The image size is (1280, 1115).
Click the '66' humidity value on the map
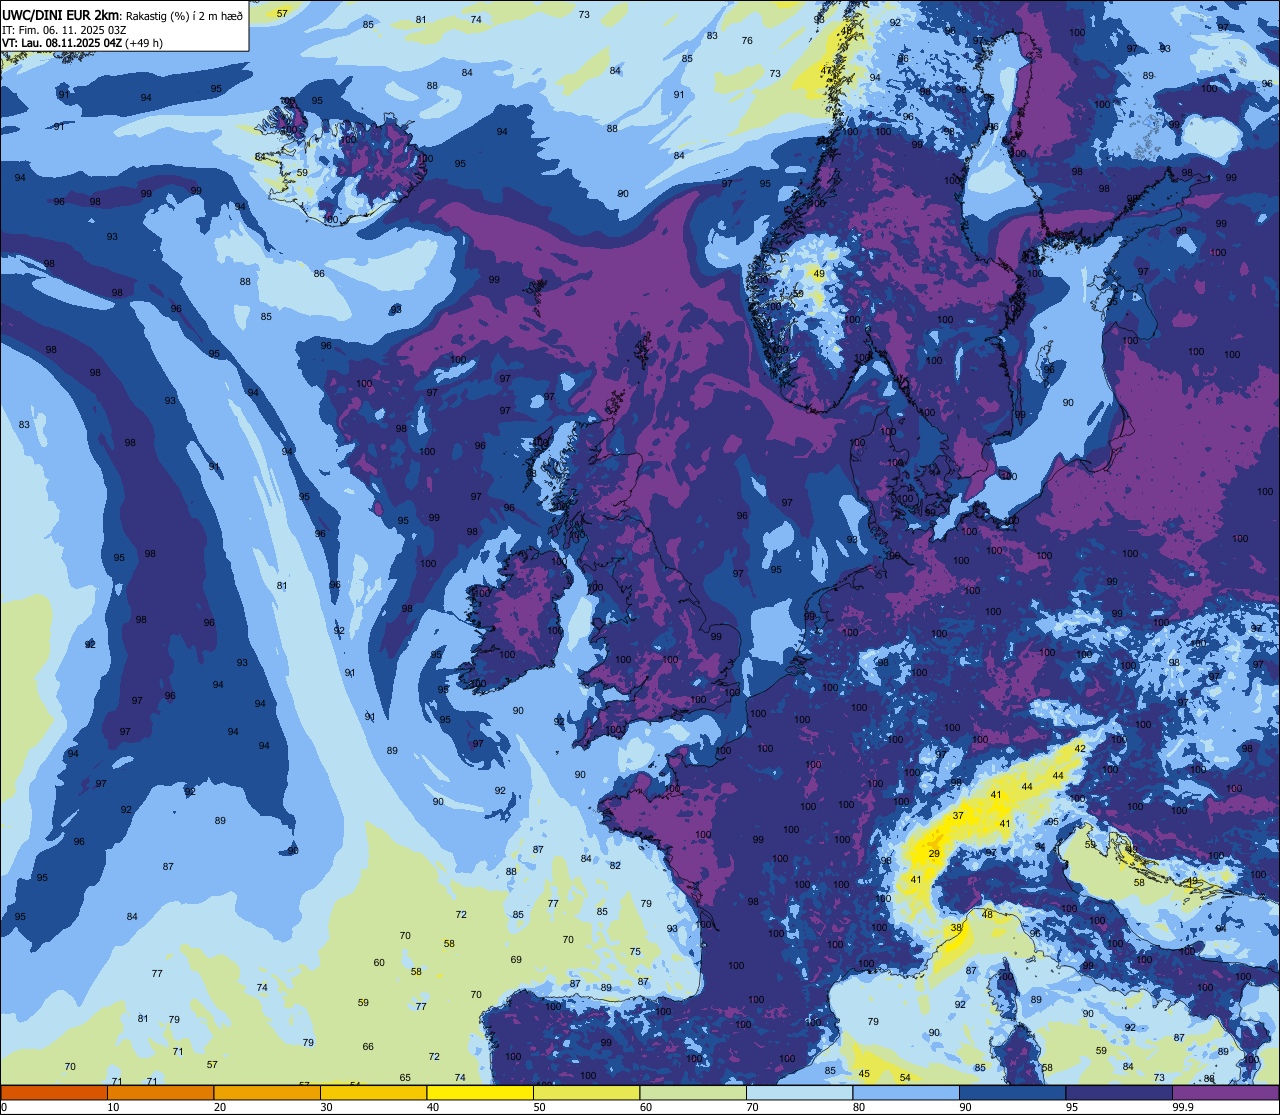pyautogui.click(x=368, y=1046)
